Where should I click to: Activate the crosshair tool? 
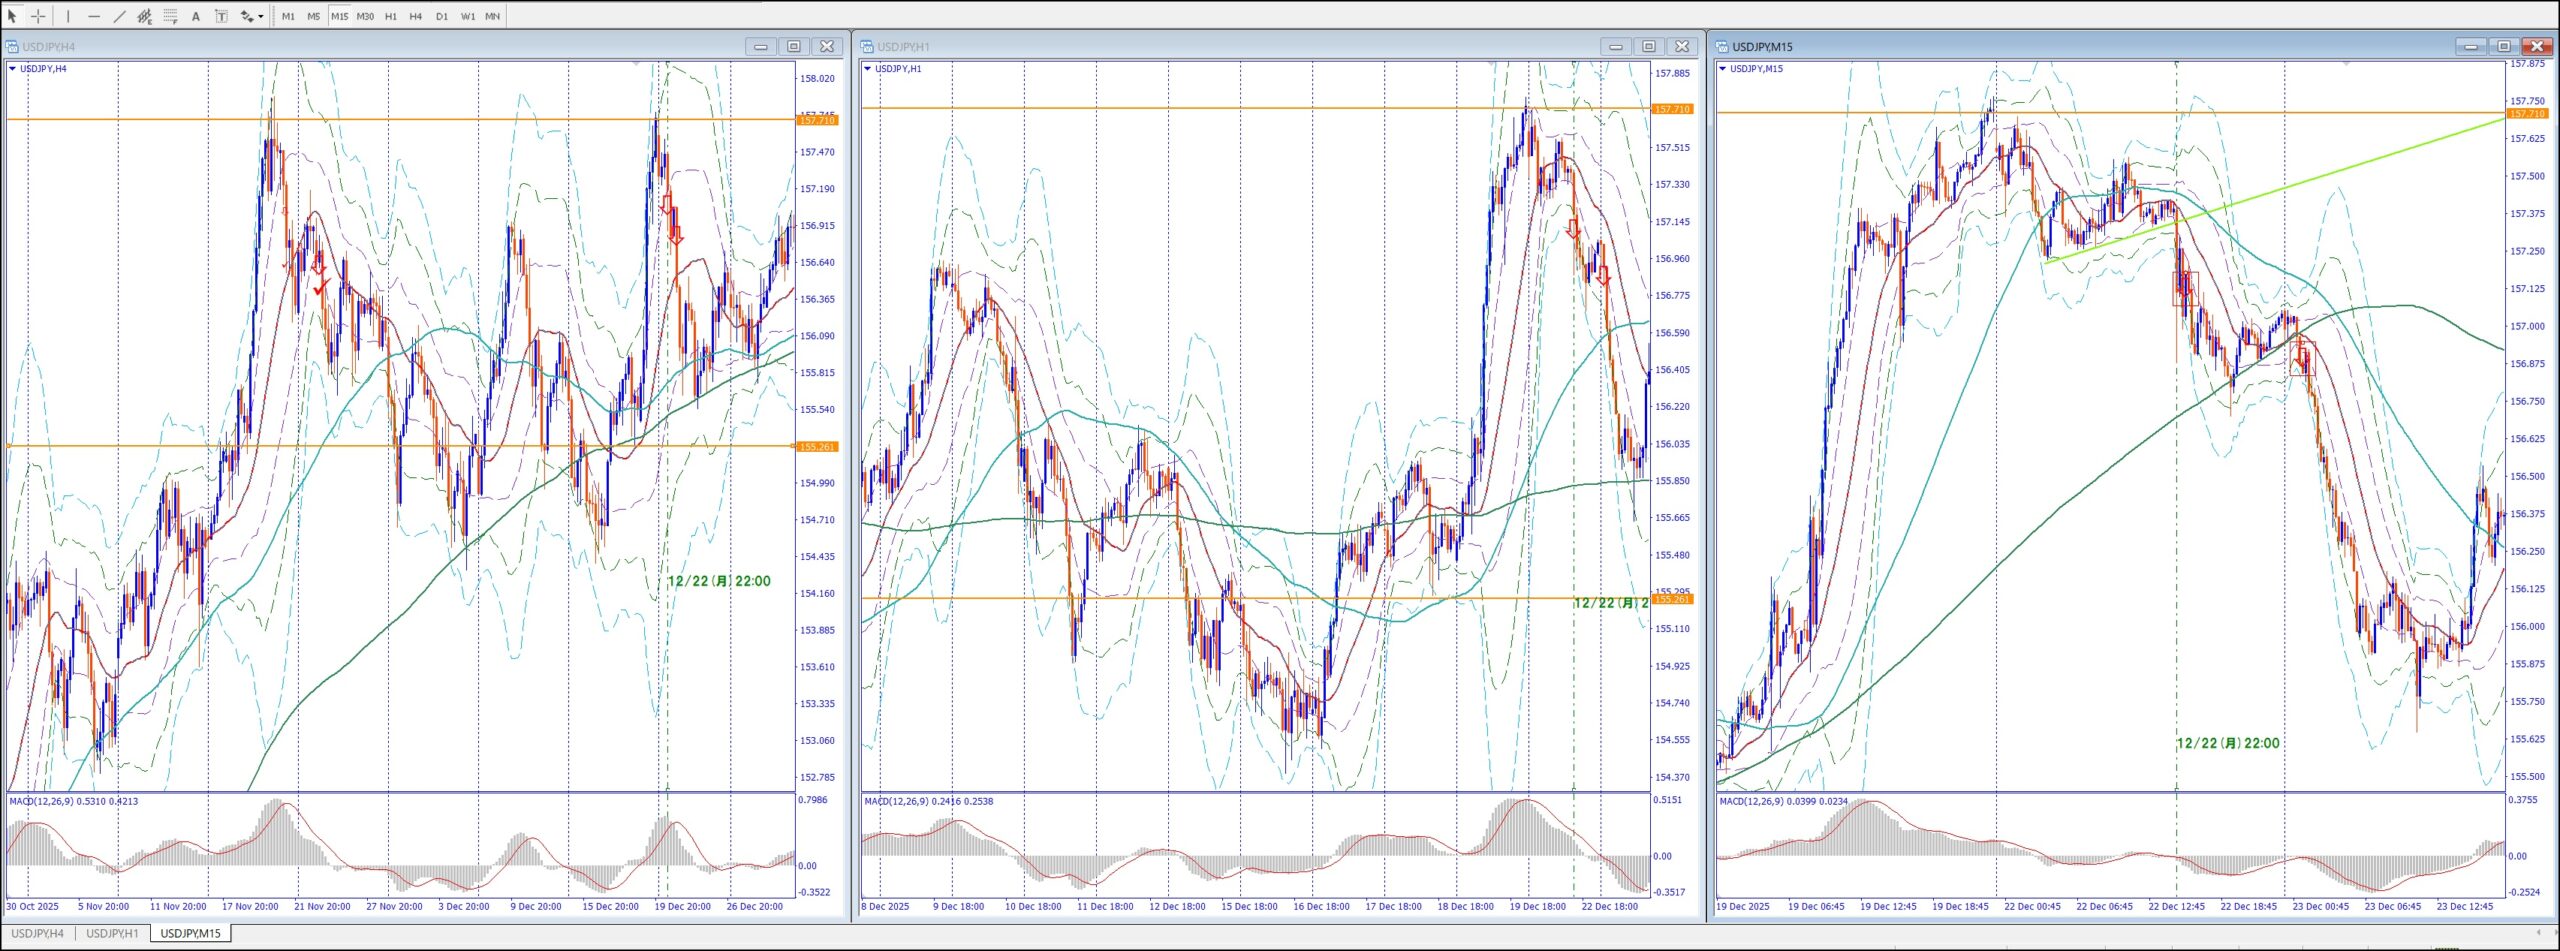point(38,16)
